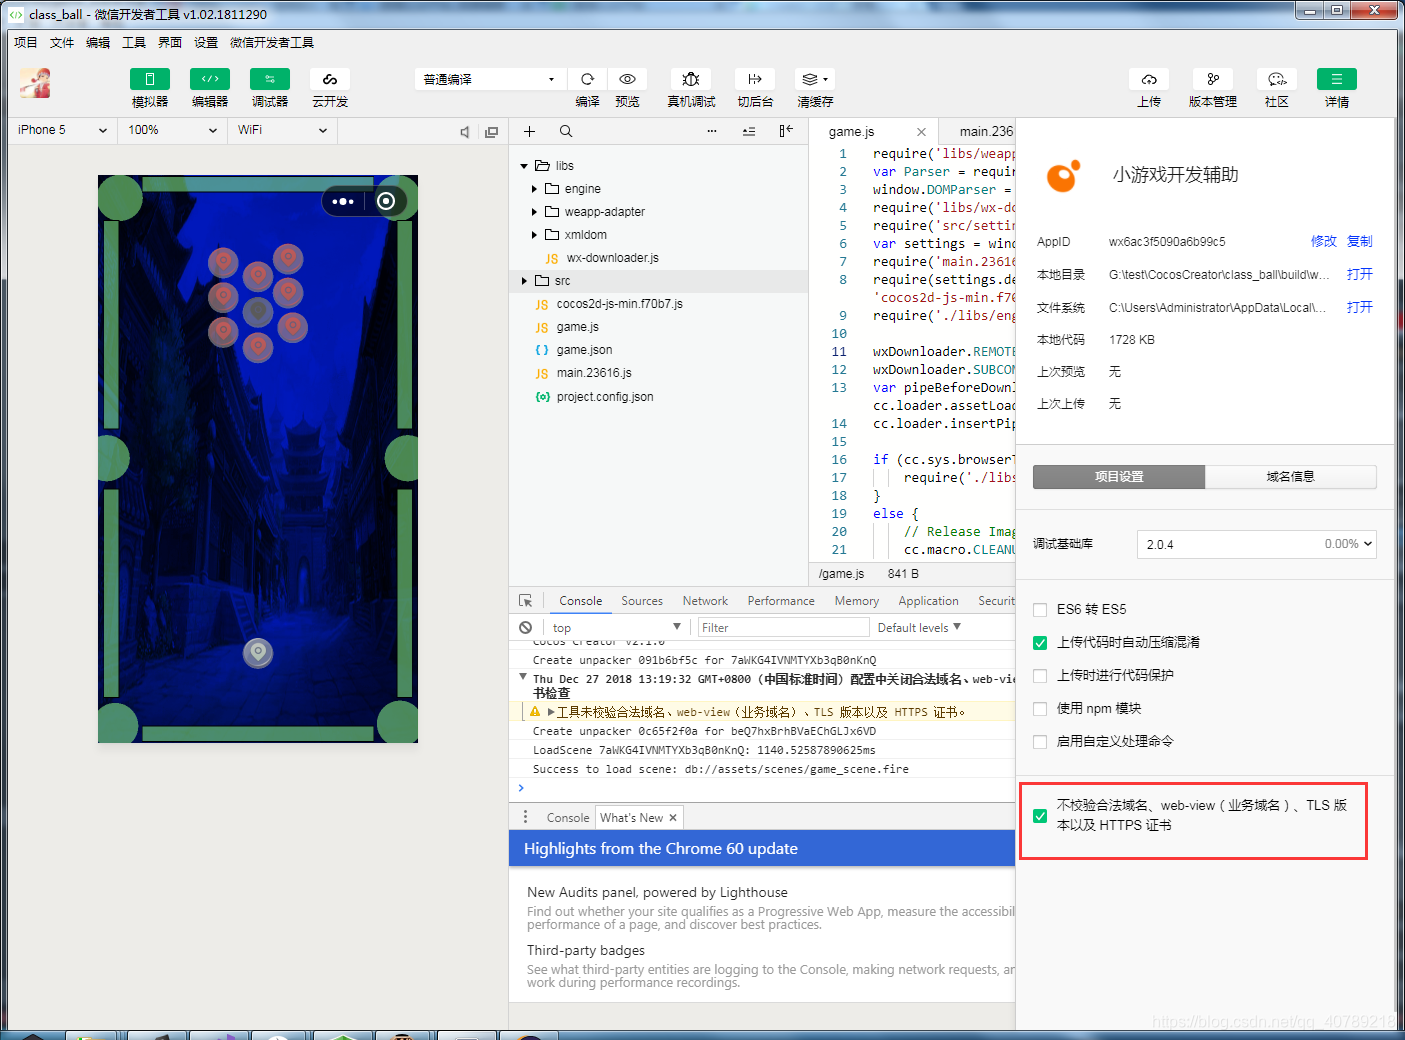1405x1040 pixels.
Task: Enable the ES6 转 ES5 checkbox
Action: pyautogui.click(x=1040, y=610)
